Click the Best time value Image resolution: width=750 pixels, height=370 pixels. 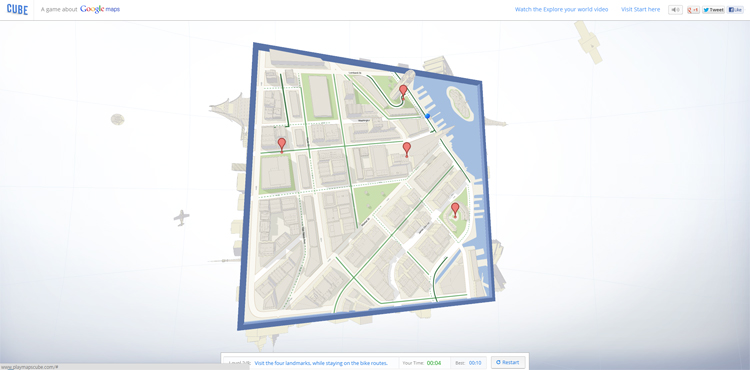click(475, 363)
